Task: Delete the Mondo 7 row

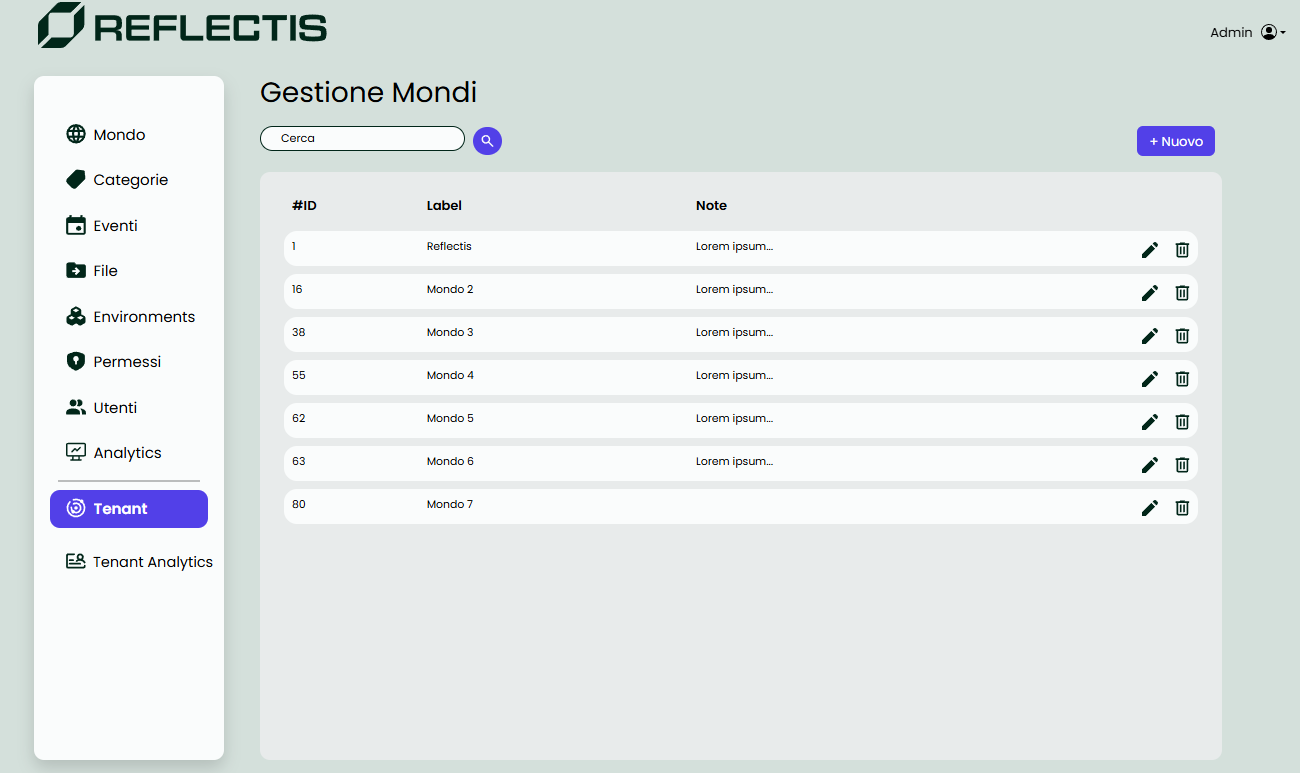Action: tap(1182, 508)
